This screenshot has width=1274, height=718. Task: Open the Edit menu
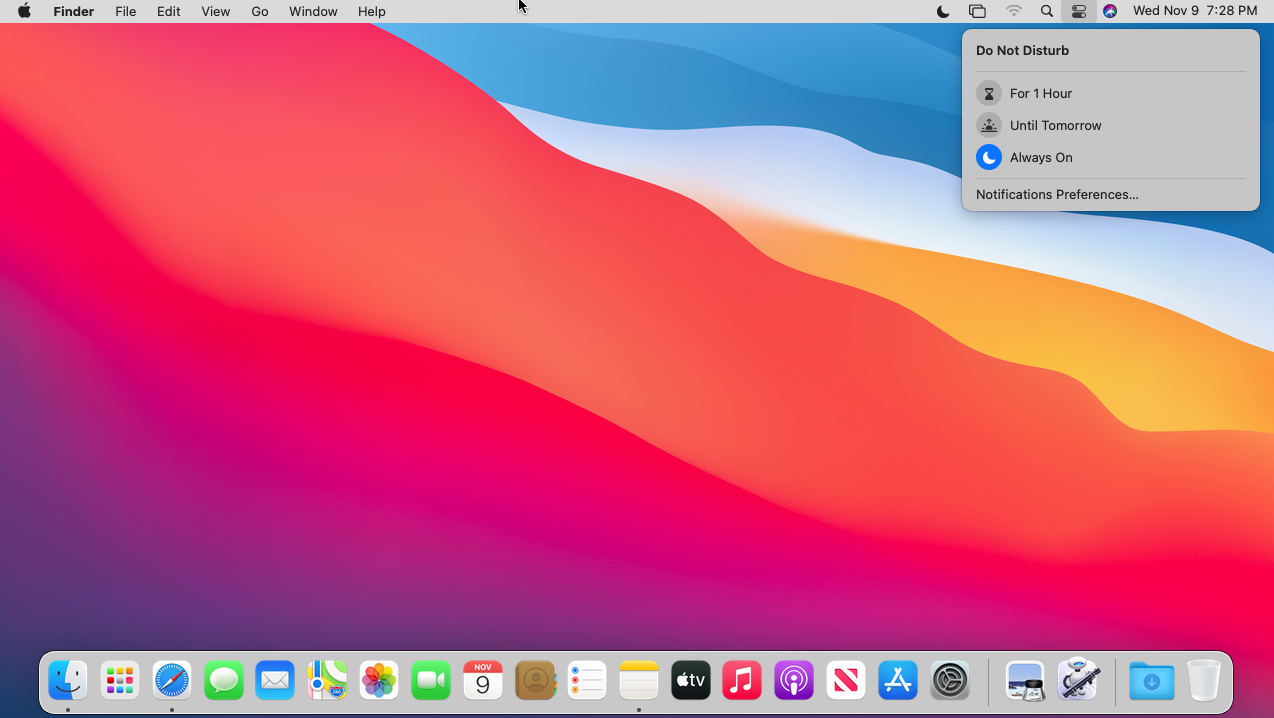click(x=168, y=11)
